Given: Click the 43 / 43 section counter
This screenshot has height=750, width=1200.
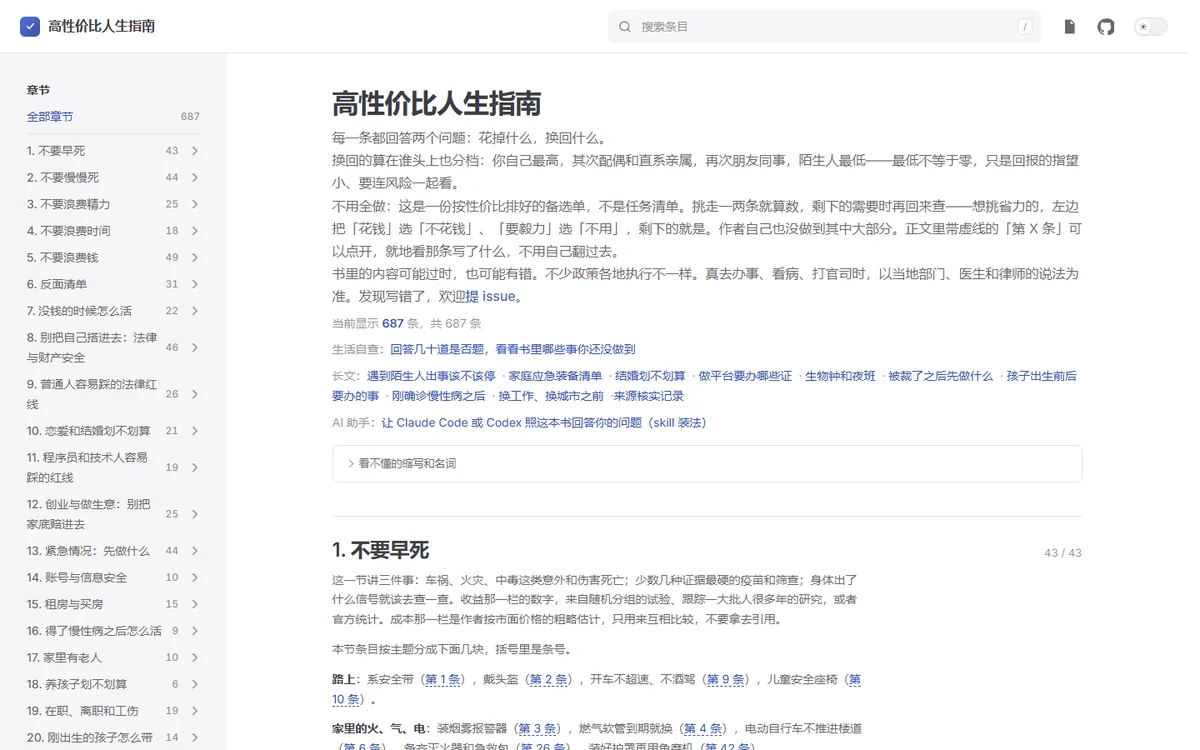Looking at the screenshot, I should pos(1063,553).
